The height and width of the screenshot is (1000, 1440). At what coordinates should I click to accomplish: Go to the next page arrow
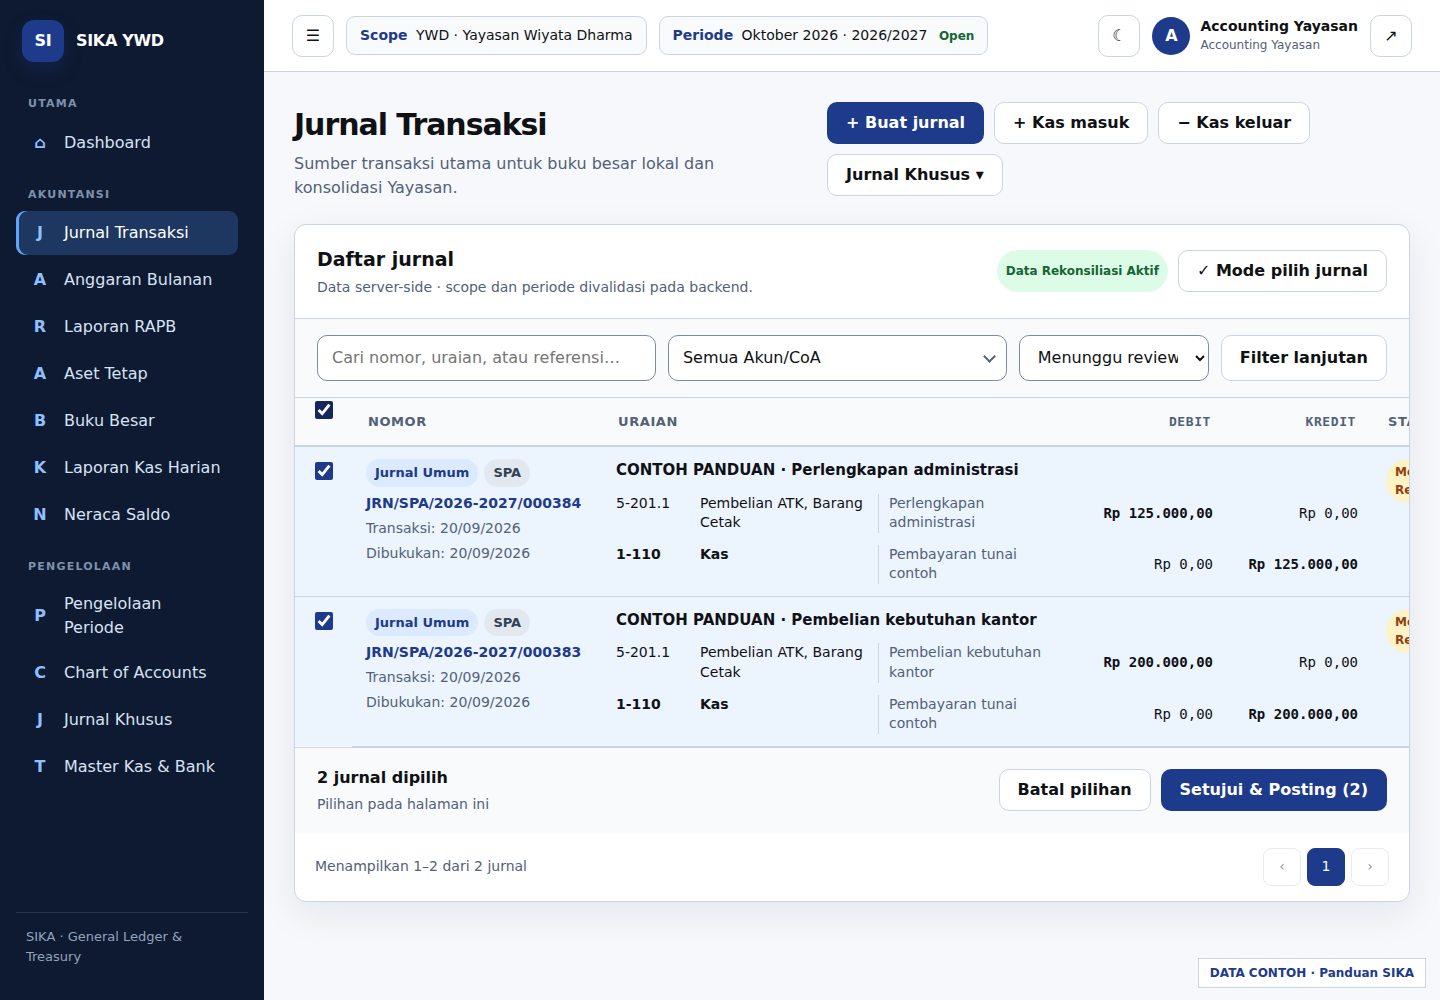point(1370,867)
